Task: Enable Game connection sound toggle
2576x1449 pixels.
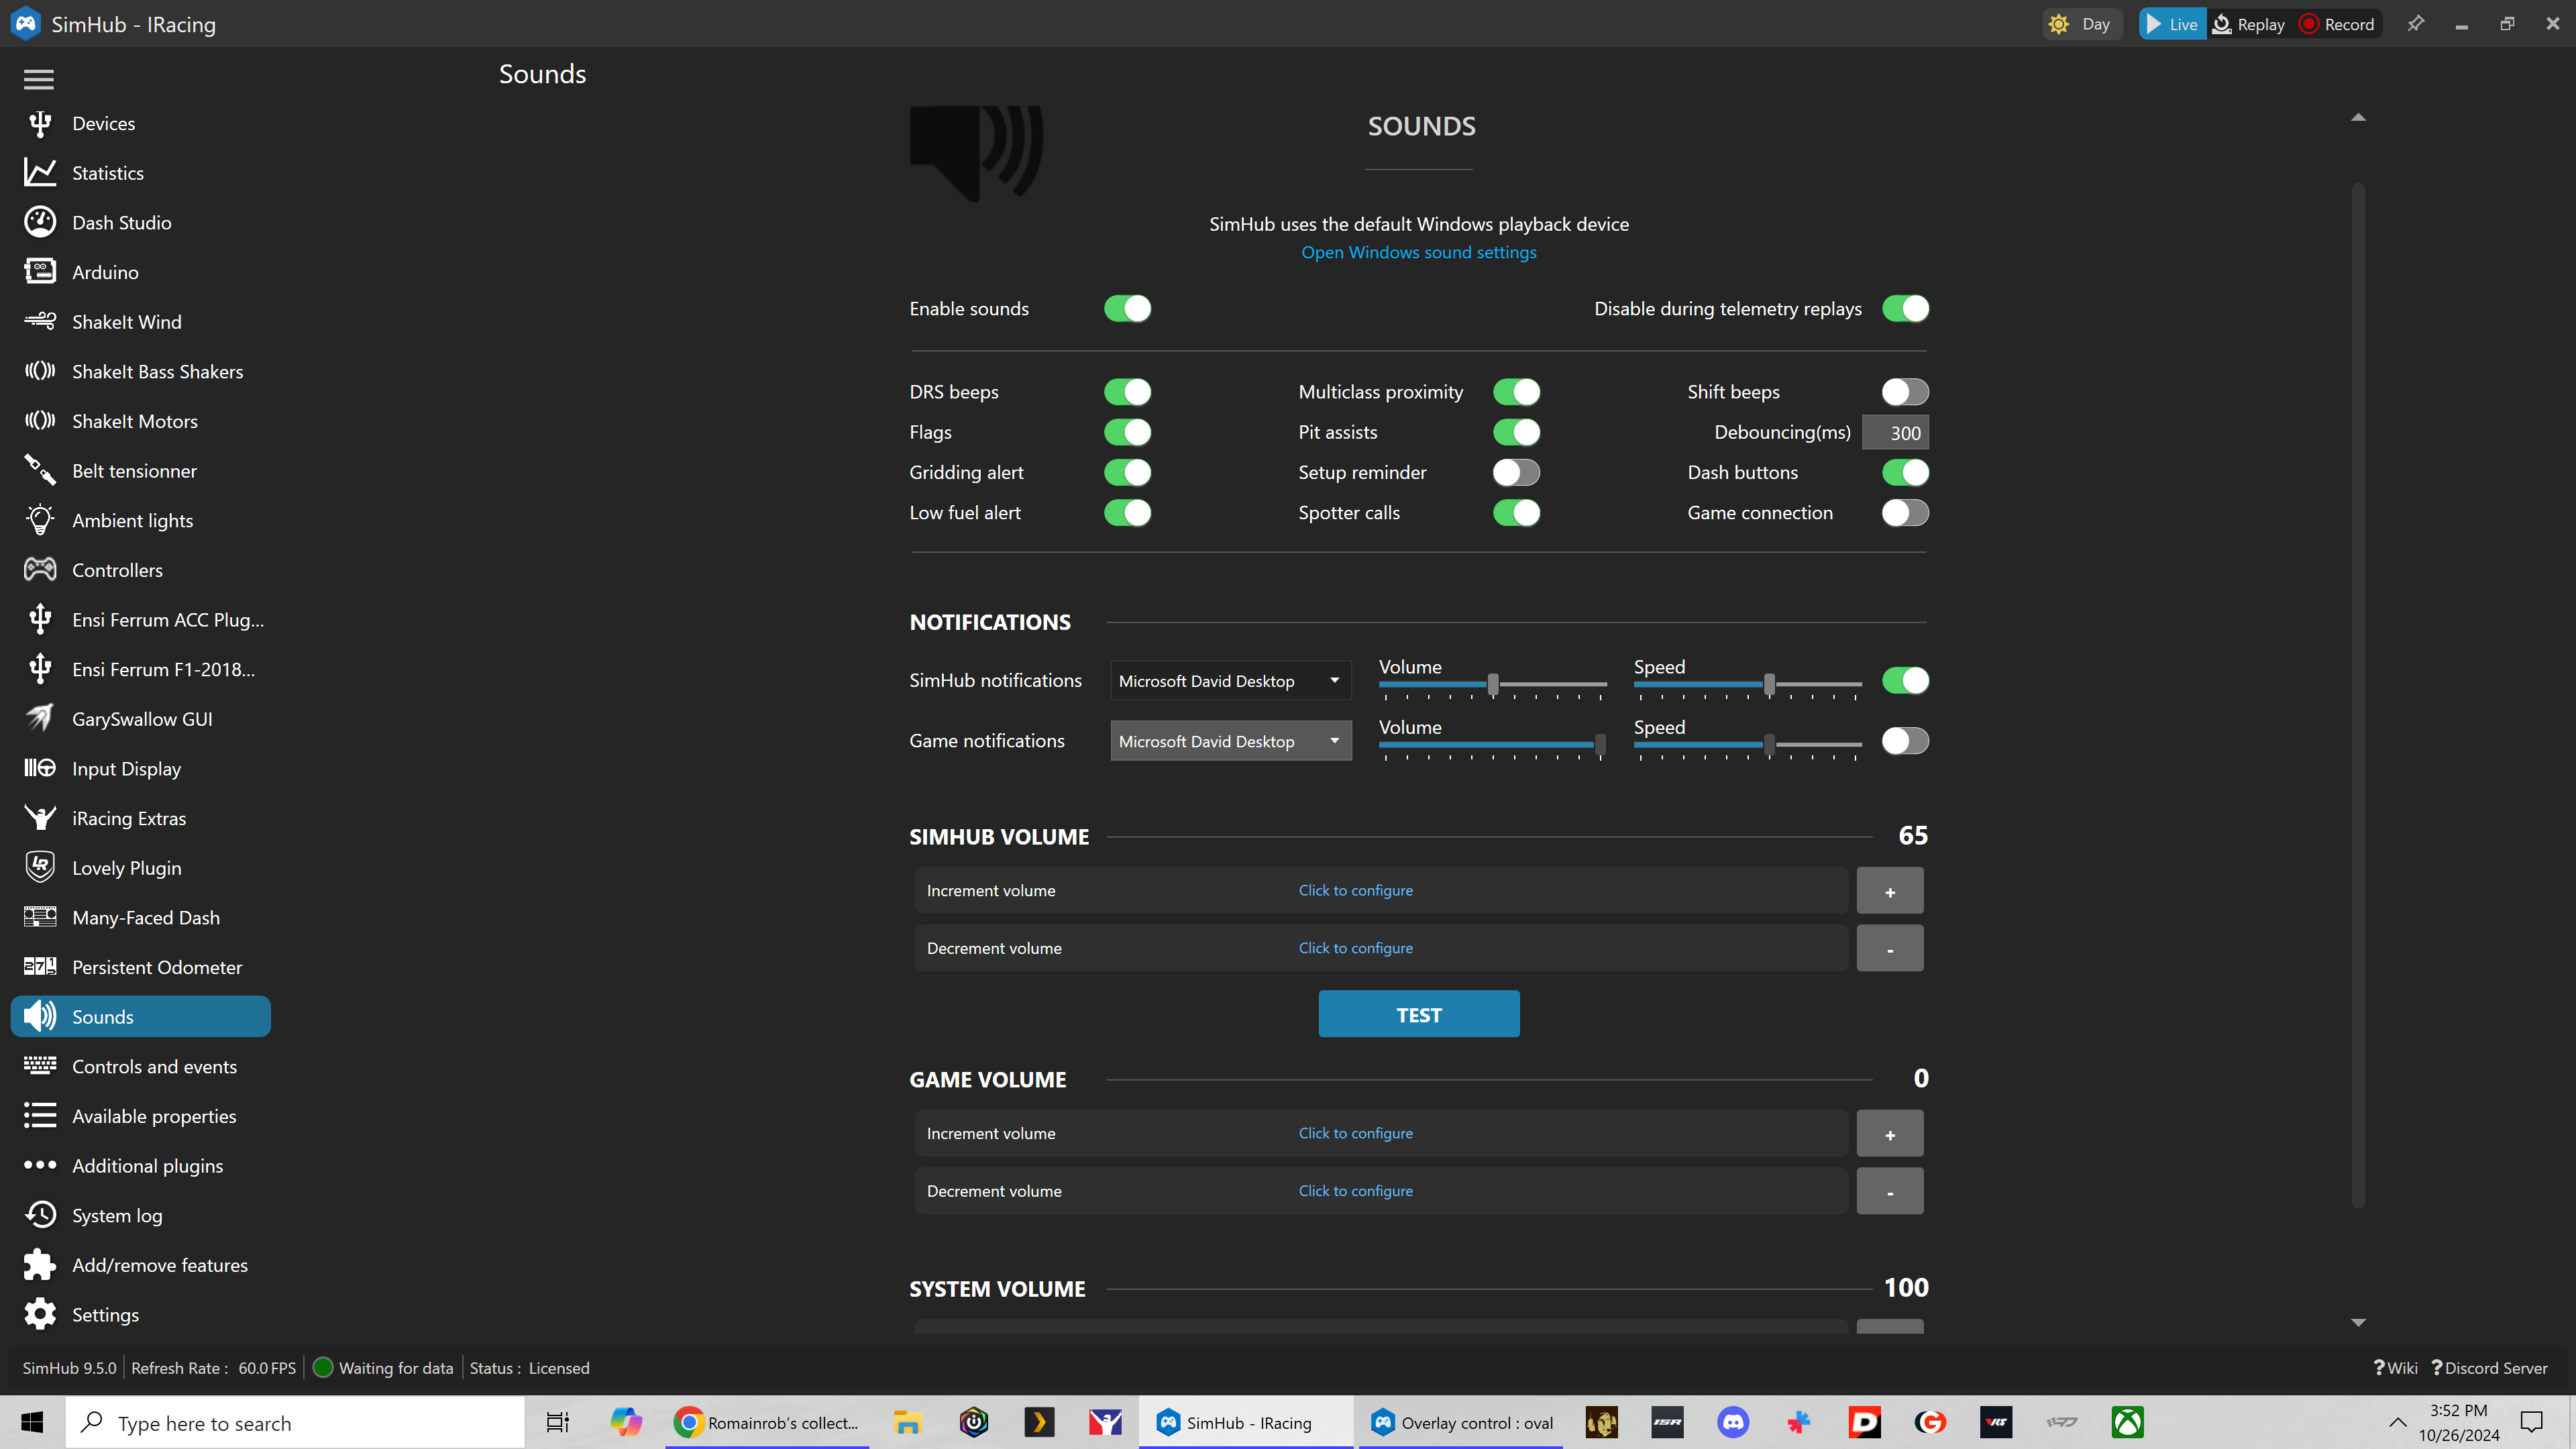Action: coord(1905,513)
